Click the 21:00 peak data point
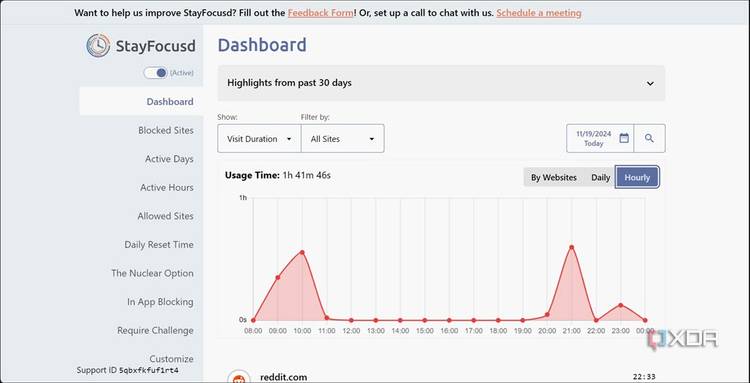Screen dimensions: 750x383 (x=572, y=247)
